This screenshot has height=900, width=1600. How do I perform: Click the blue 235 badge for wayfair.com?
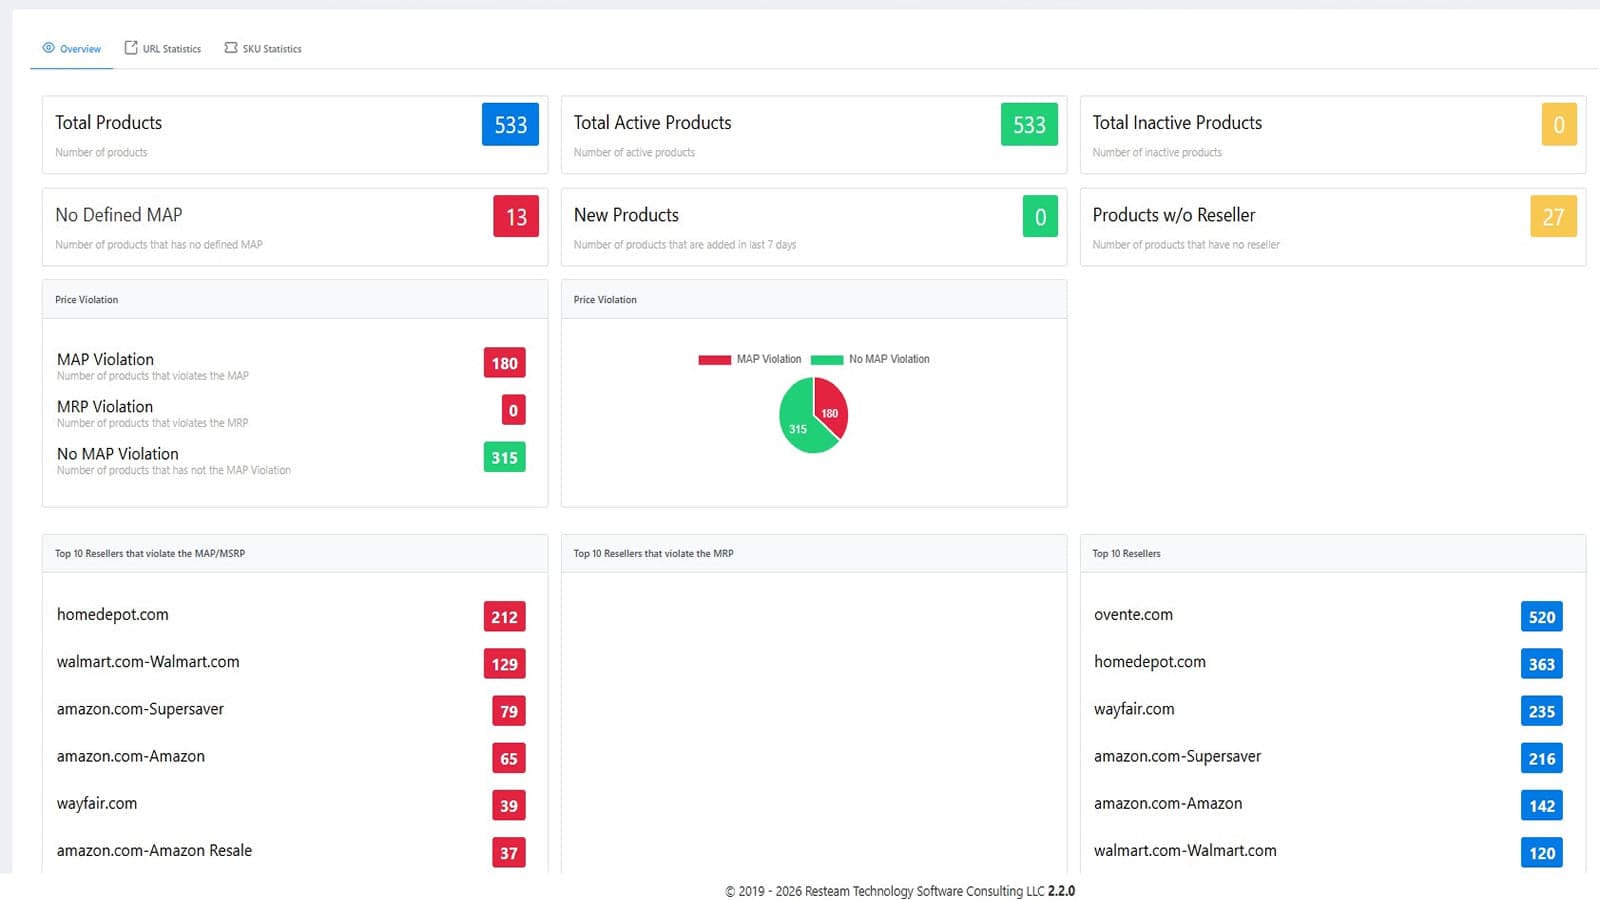pyautogui.click(x=1541, y=711)
